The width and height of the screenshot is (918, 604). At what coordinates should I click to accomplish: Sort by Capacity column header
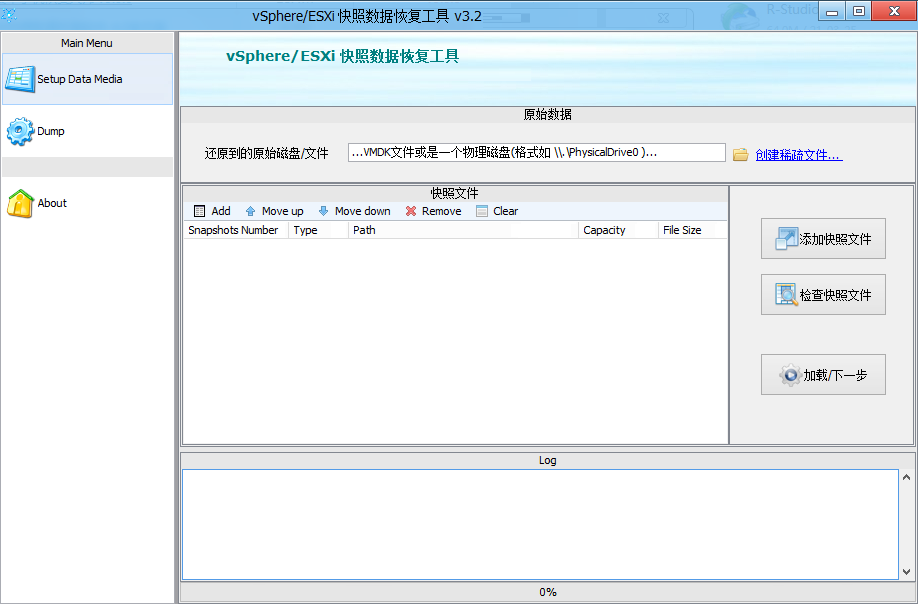click(618, 230)
